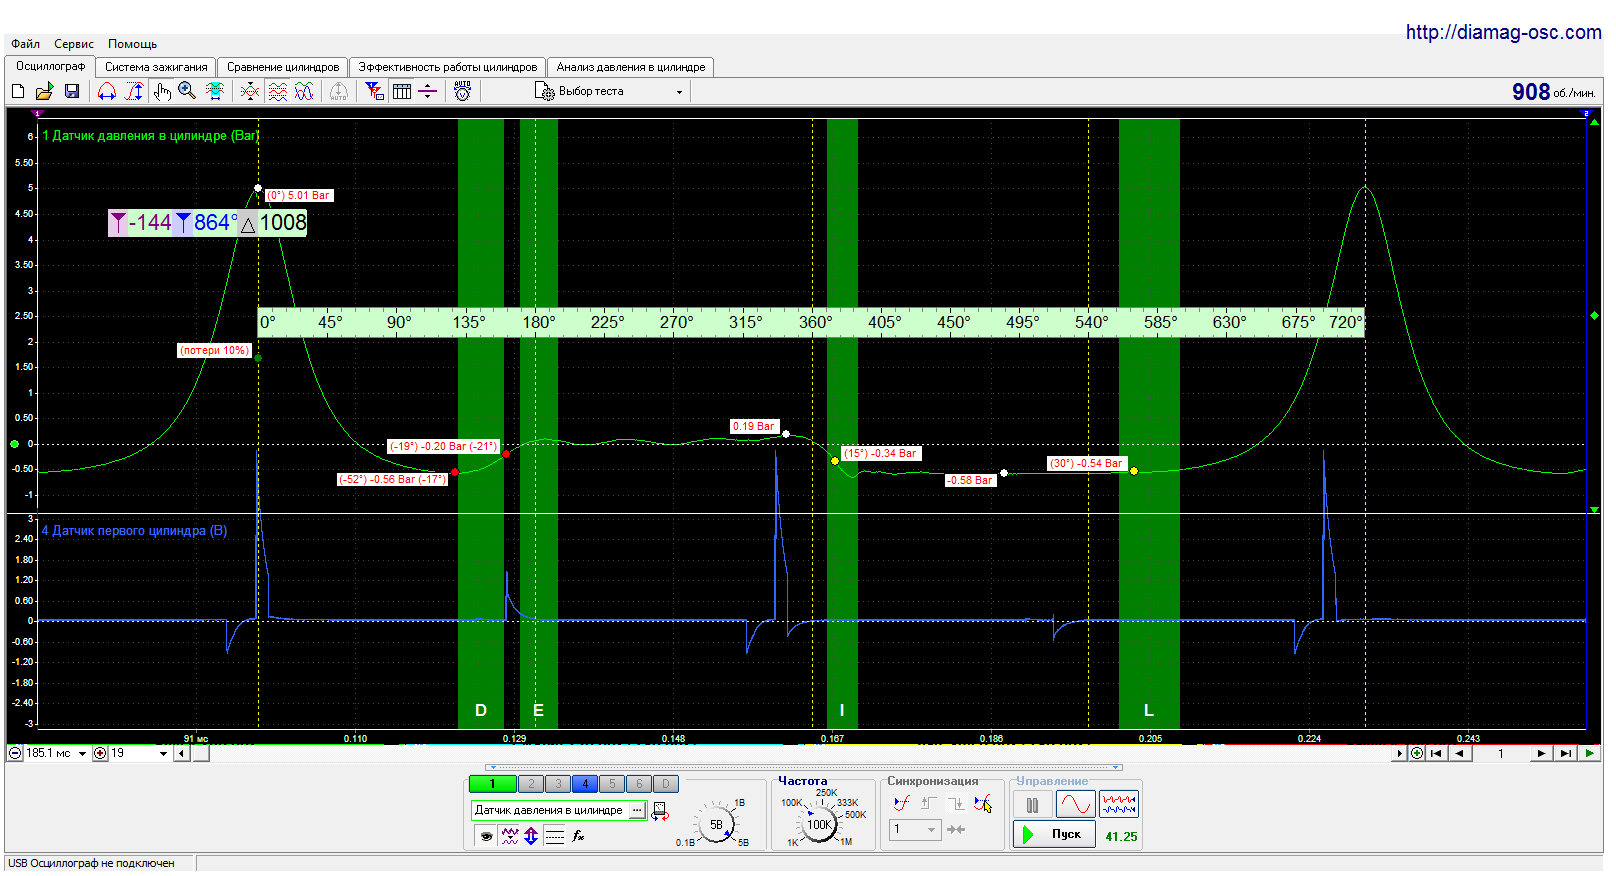Click the cyan waveform fit tool

214,91
